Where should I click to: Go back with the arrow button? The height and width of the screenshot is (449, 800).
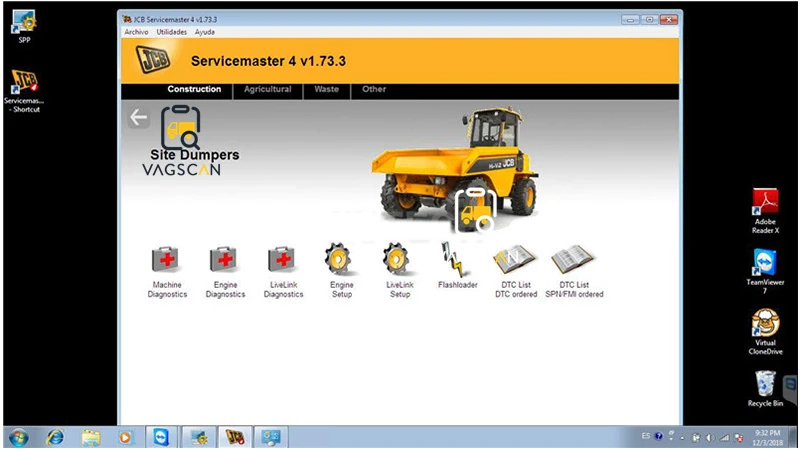click(x=139, y=118)
